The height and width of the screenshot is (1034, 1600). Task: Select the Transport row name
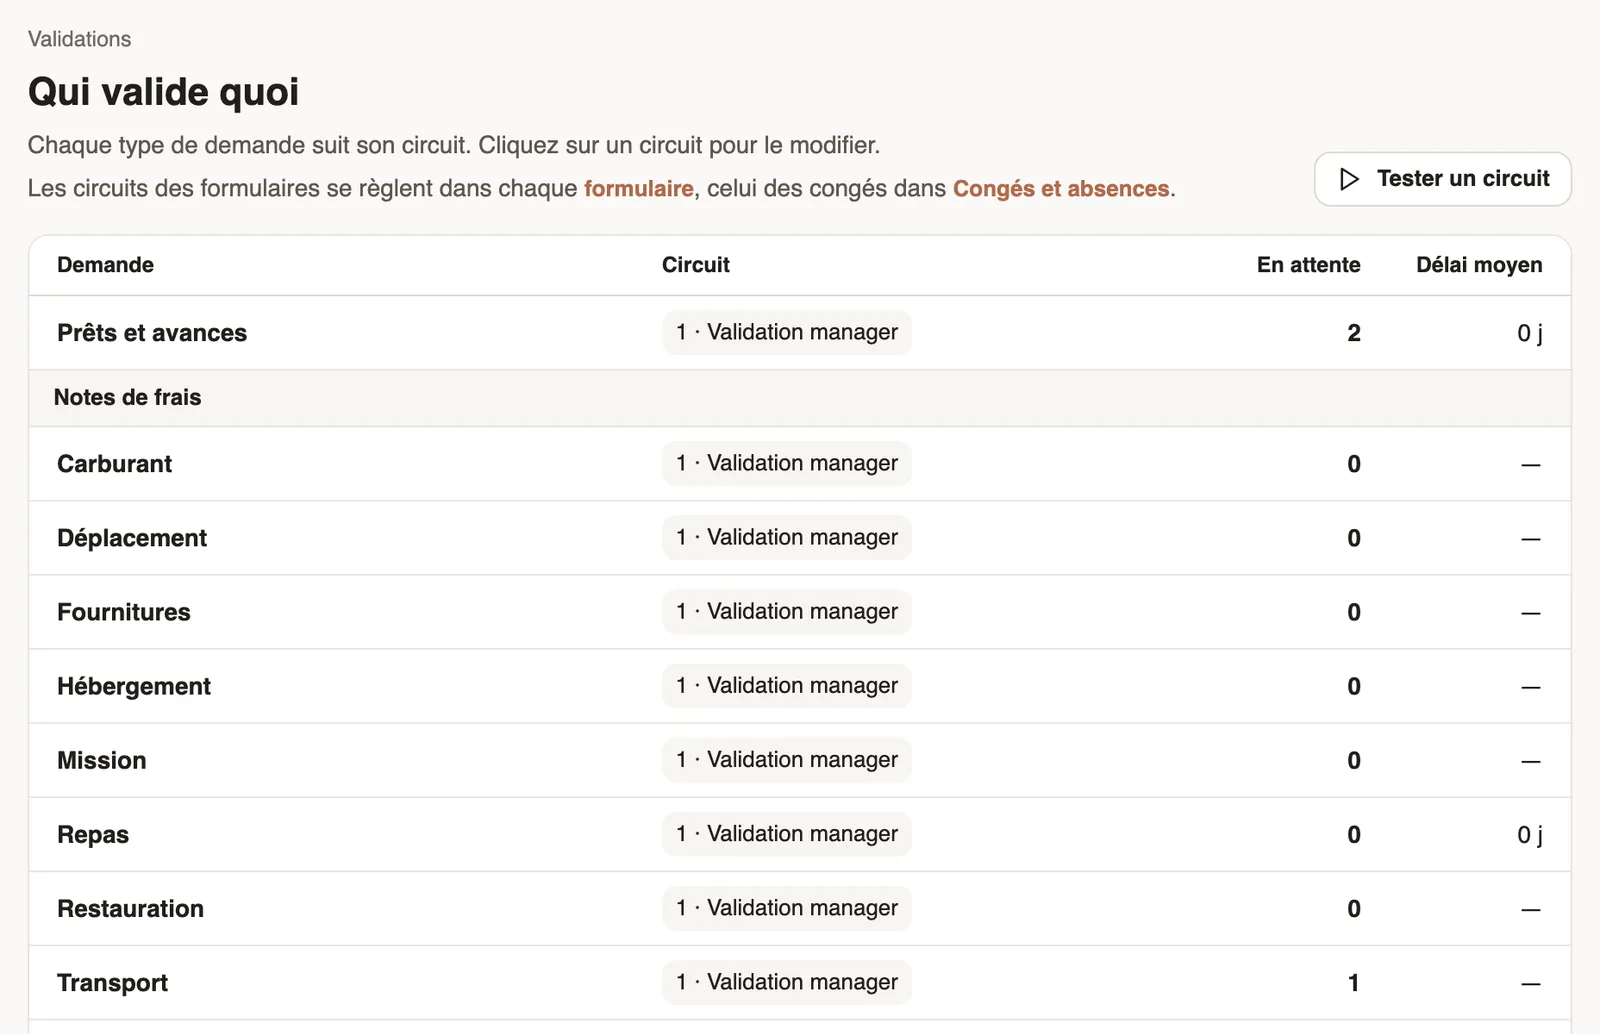[112, 983]
